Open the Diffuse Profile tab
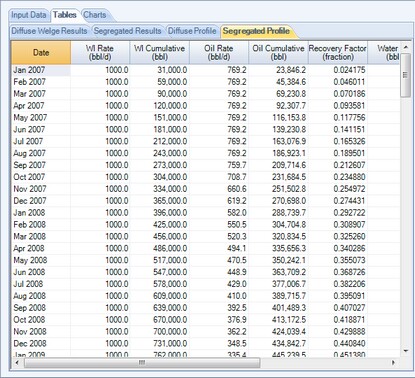 coord(192,31)
